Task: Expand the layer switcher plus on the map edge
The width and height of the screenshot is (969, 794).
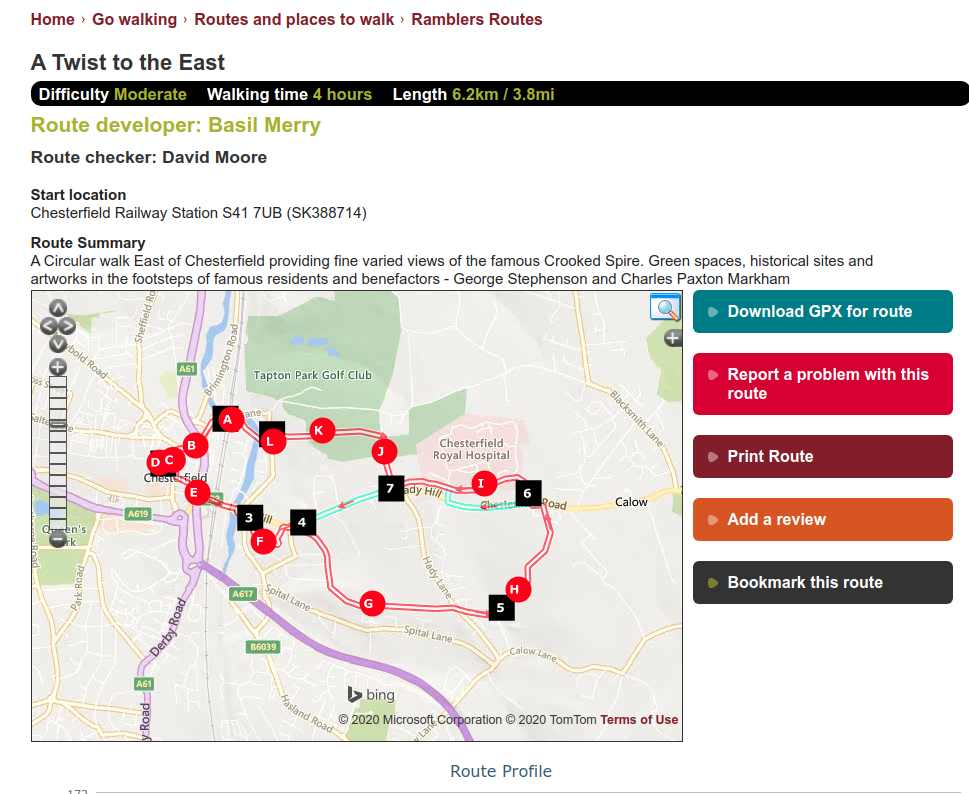Action: click(673, 338)
